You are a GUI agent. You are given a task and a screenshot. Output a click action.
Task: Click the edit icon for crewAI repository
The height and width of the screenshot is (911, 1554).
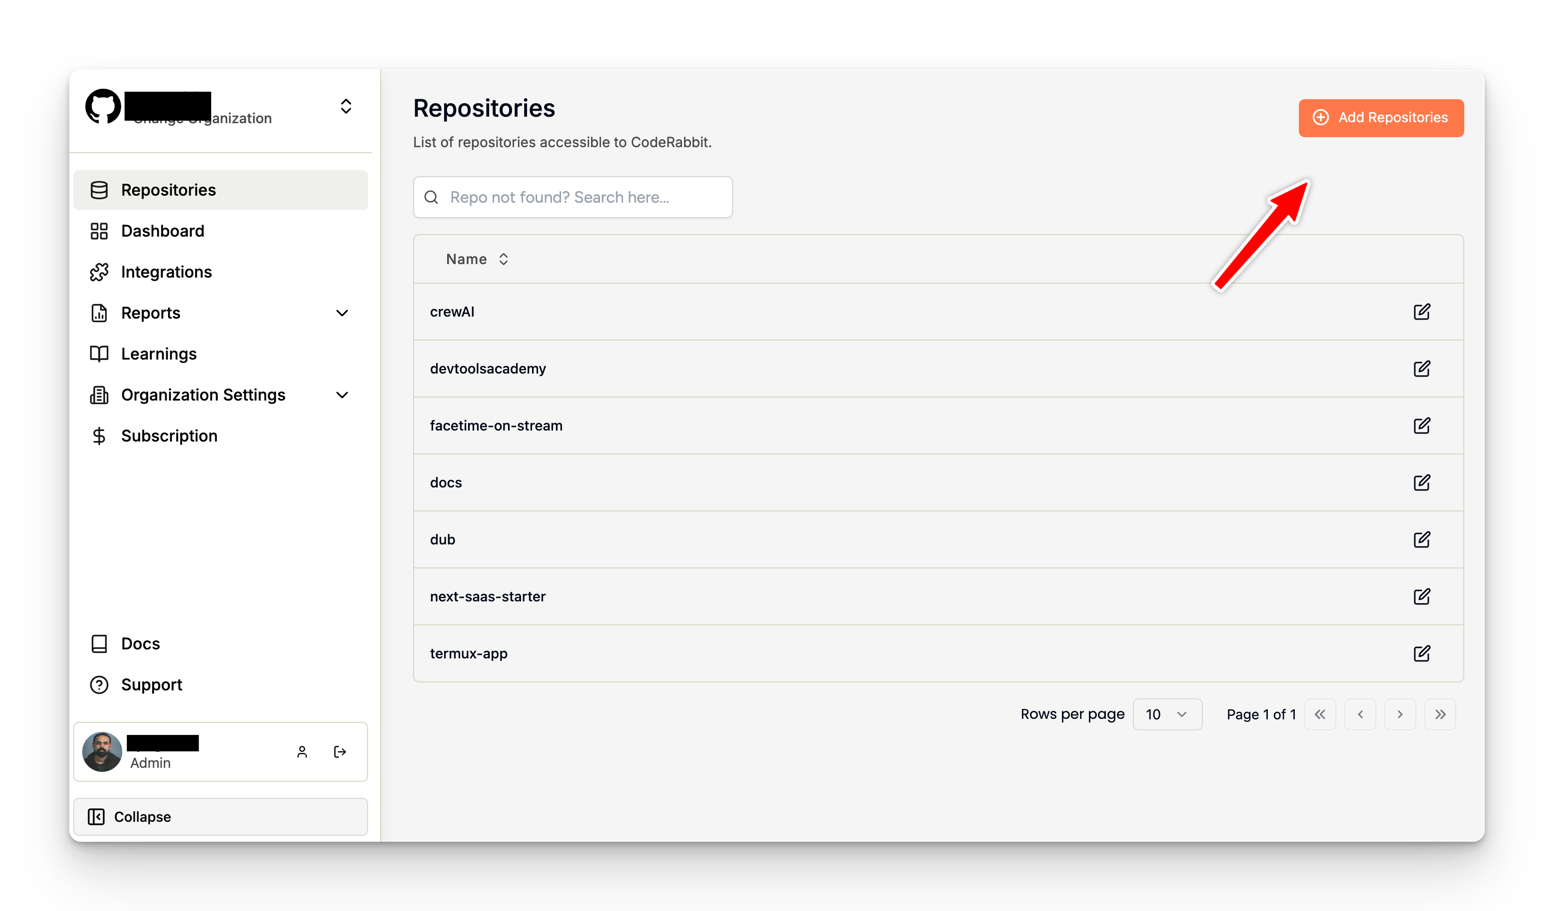pos(1421,312)
